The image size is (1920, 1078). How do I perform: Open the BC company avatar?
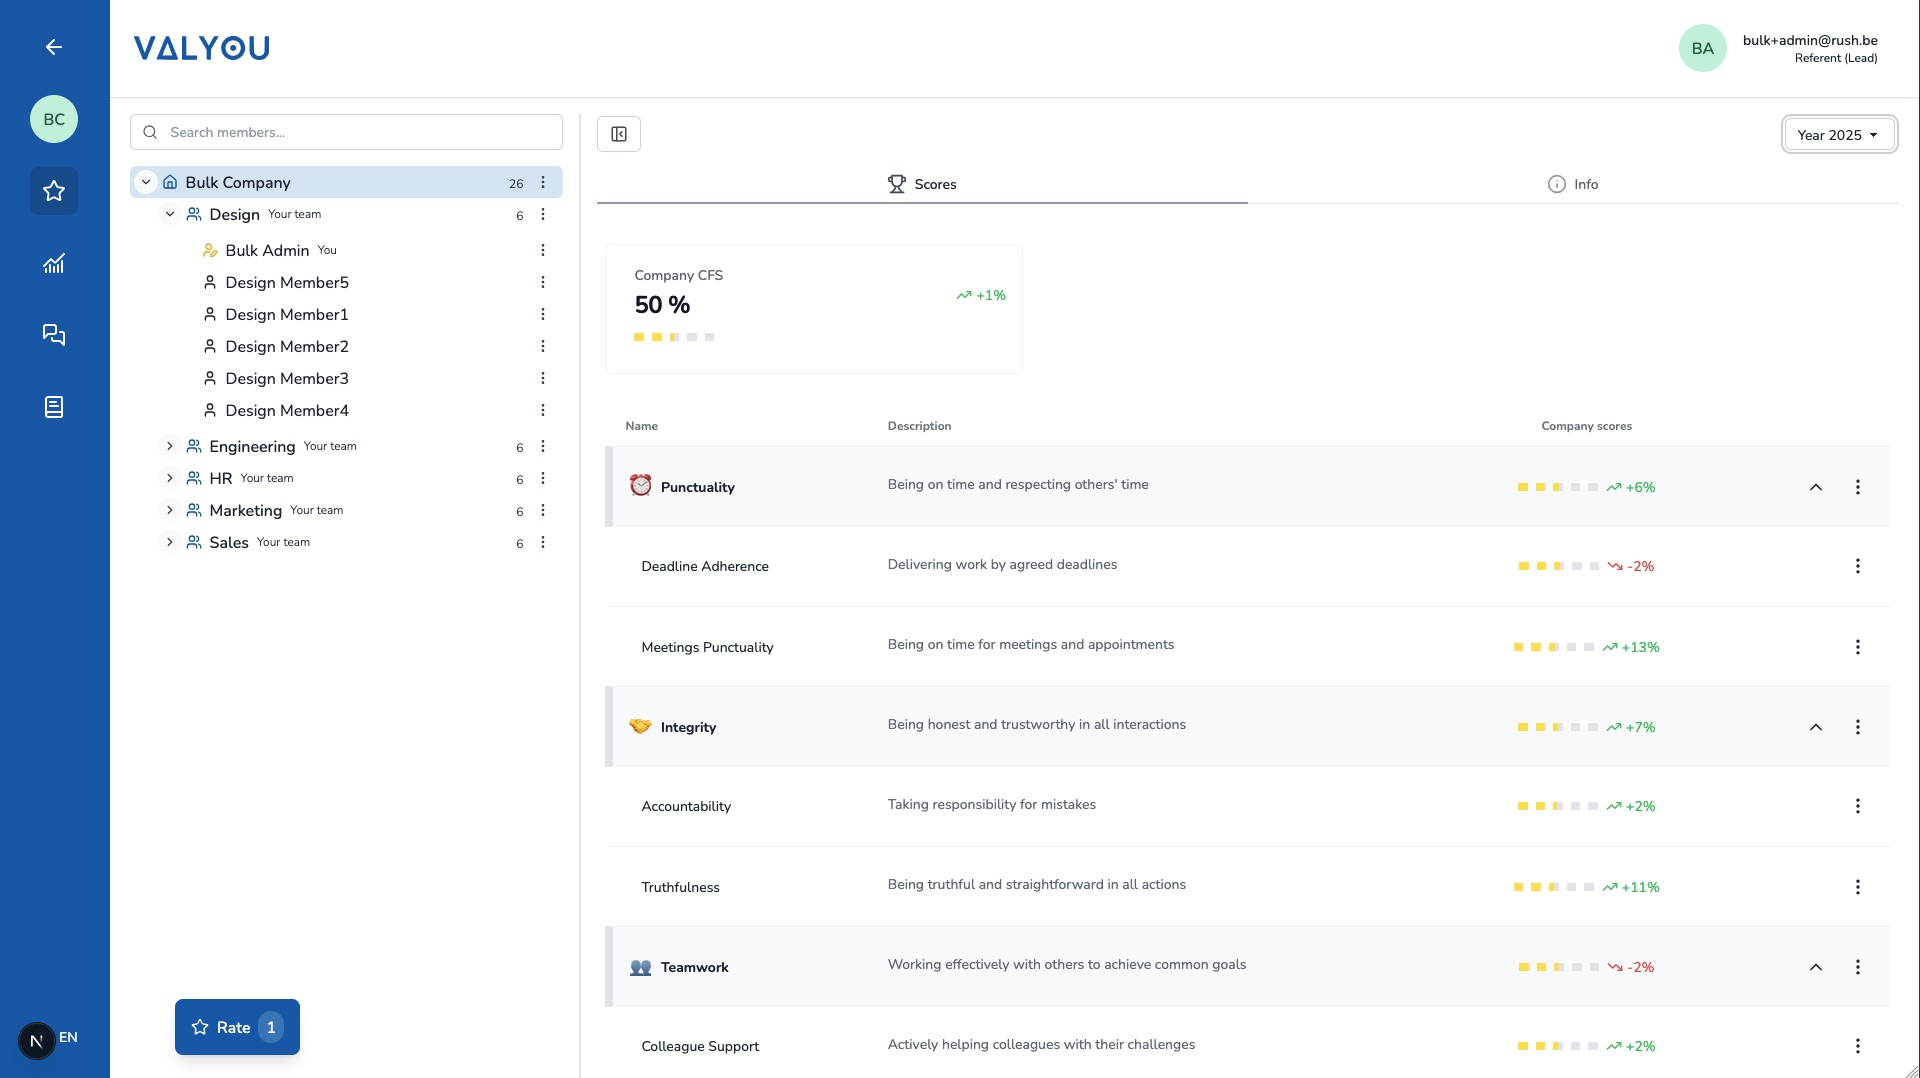(54, 119)
